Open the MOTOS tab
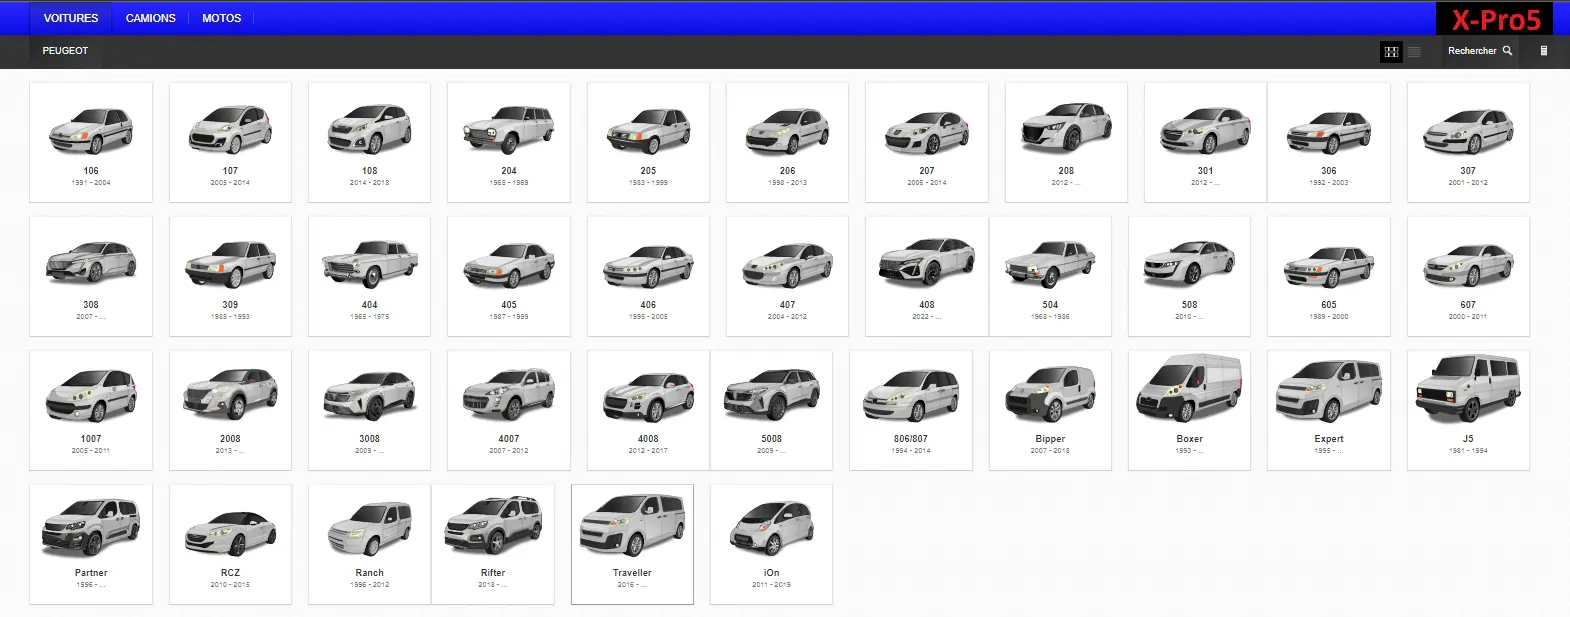Screen dimensions: 1570x617 point(222,18)
